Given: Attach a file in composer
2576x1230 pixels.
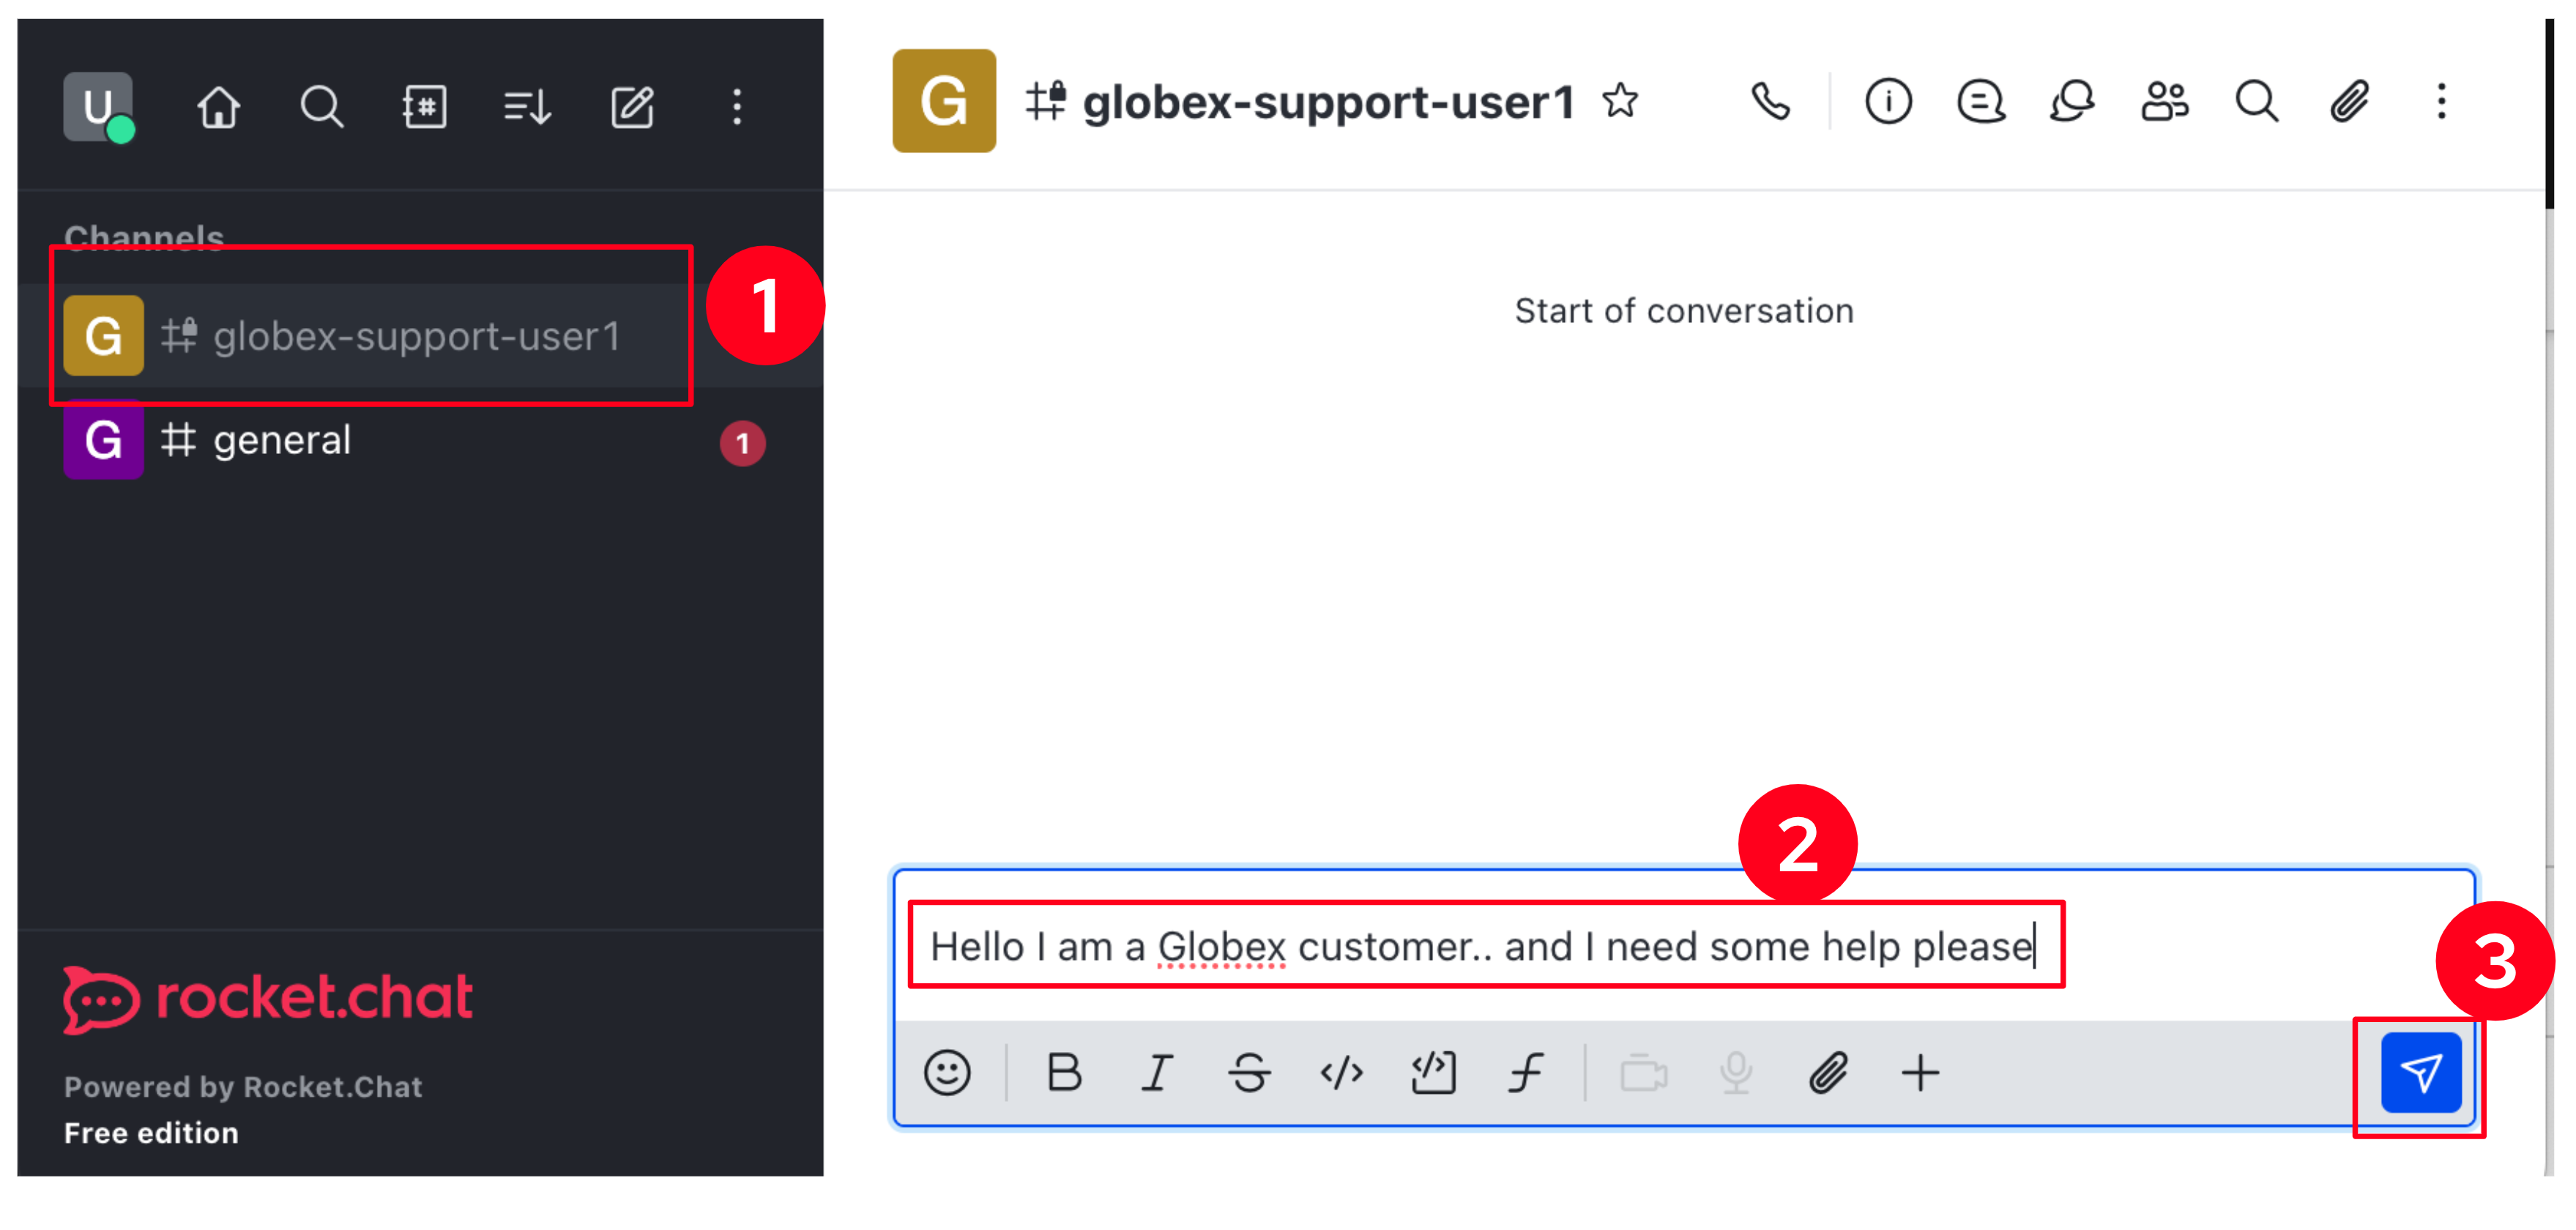Looking at the screenshot, I should click(1828, 1073).
